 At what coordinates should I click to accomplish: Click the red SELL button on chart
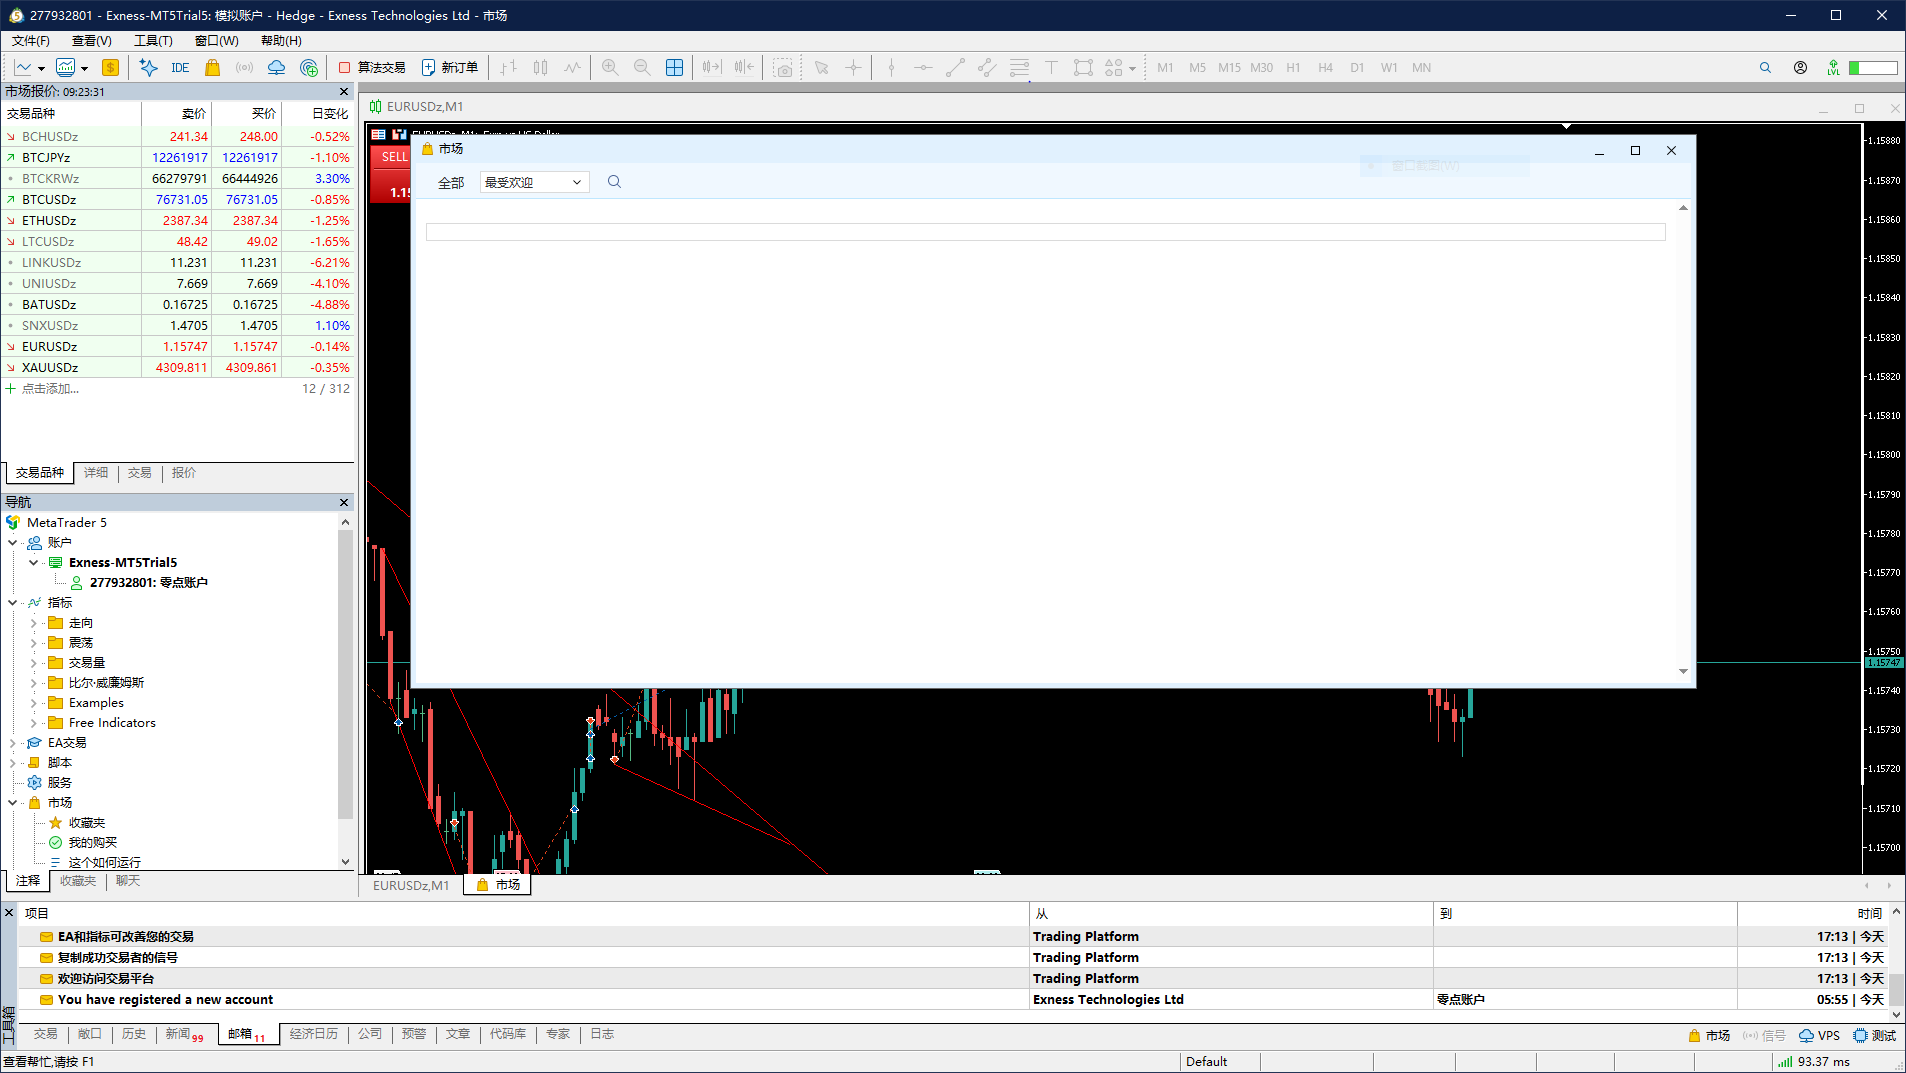pyautogui.click(x=392, y=157)
